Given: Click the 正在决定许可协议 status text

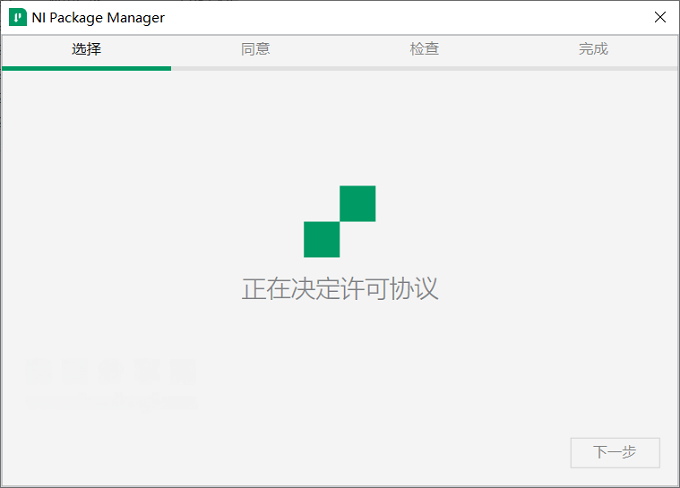Looking at the screenshot, I should coord(340,289).
